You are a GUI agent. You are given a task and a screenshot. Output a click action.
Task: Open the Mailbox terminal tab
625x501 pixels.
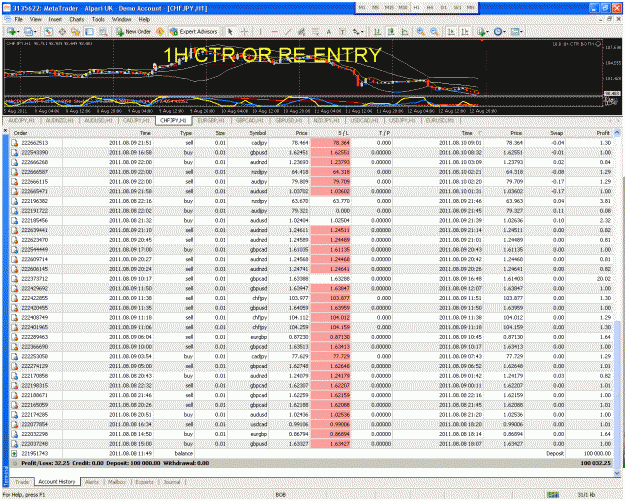tap(117, 482)
